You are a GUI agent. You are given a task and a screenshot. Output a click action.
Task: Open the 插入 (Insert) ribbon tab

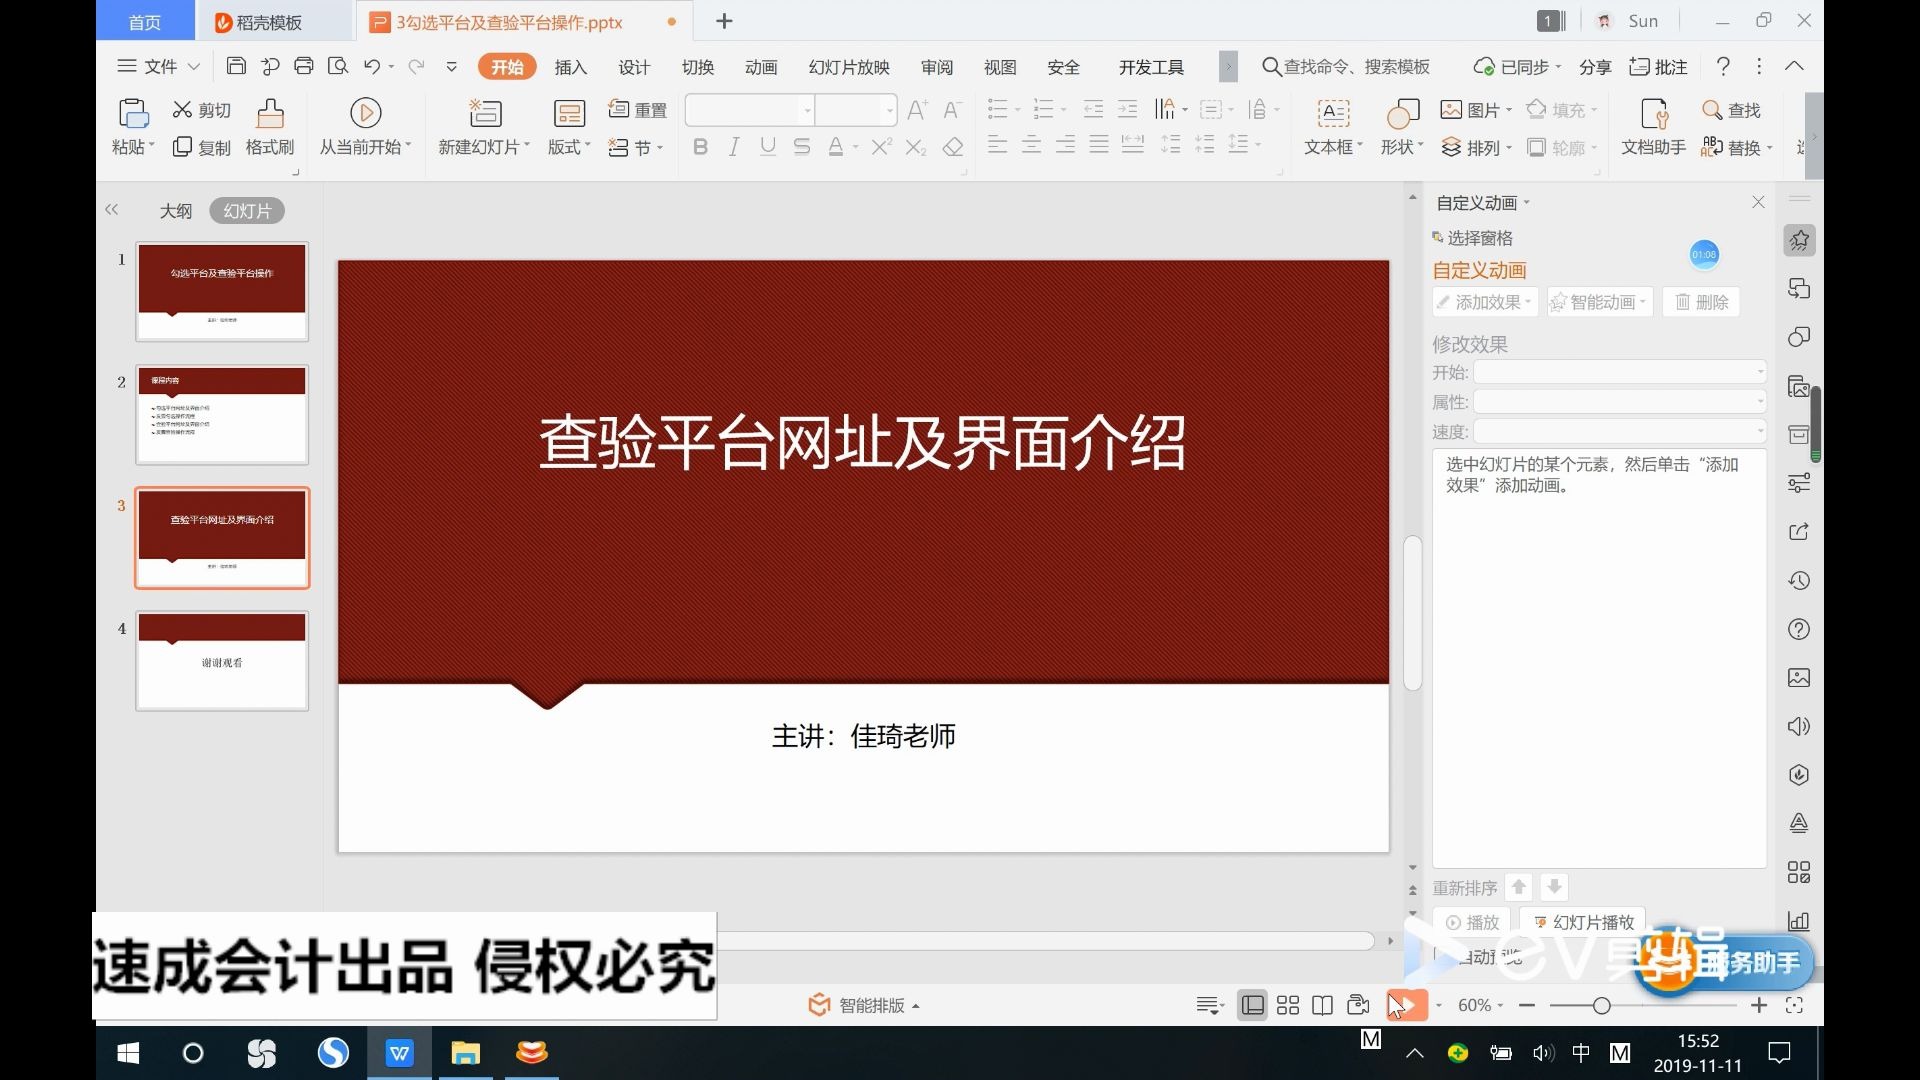point(570,67)
